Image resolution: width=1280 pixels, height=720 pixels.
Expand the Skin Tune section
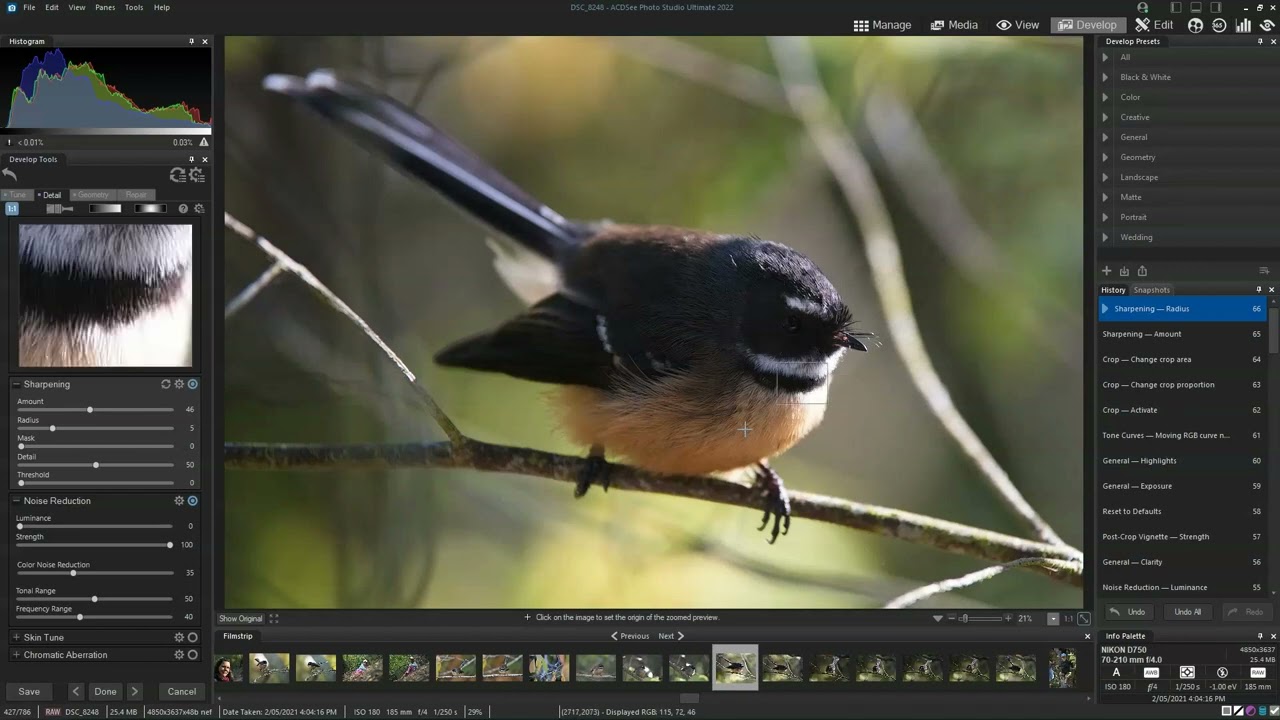[16, 637]
